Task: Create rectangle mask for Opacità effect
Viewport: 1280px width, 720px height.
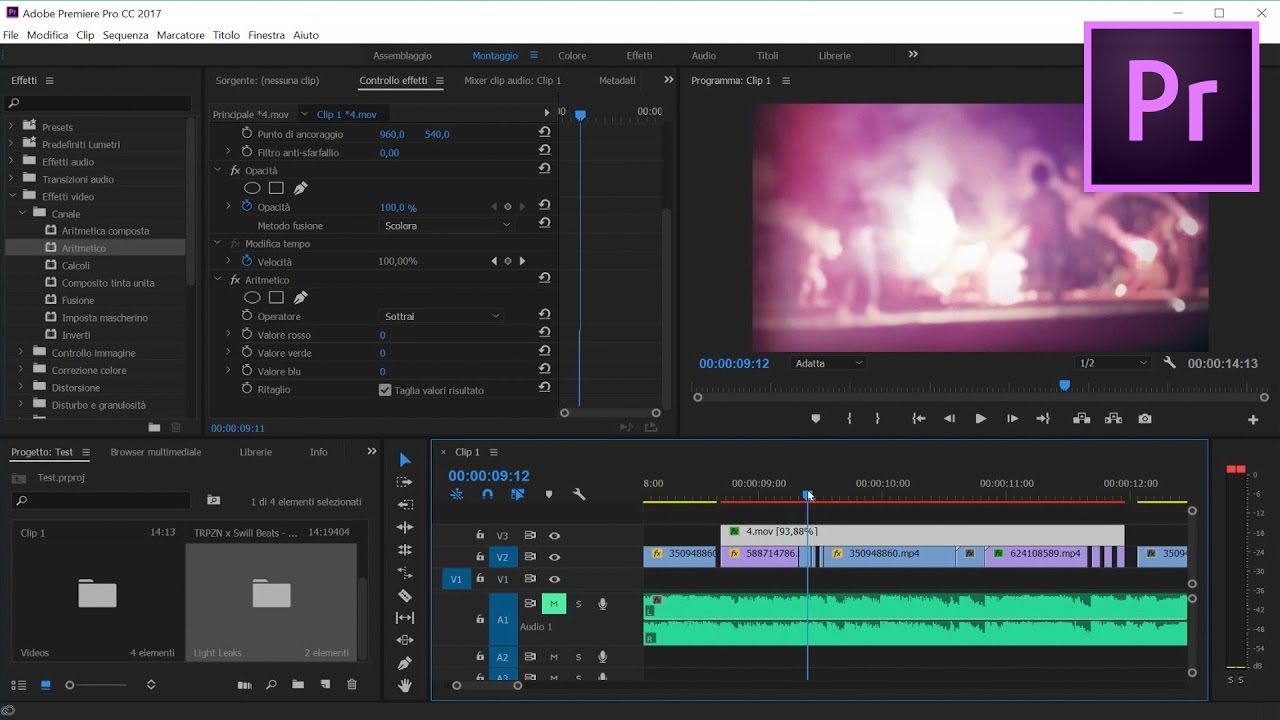Action: [x=276, y=188]
